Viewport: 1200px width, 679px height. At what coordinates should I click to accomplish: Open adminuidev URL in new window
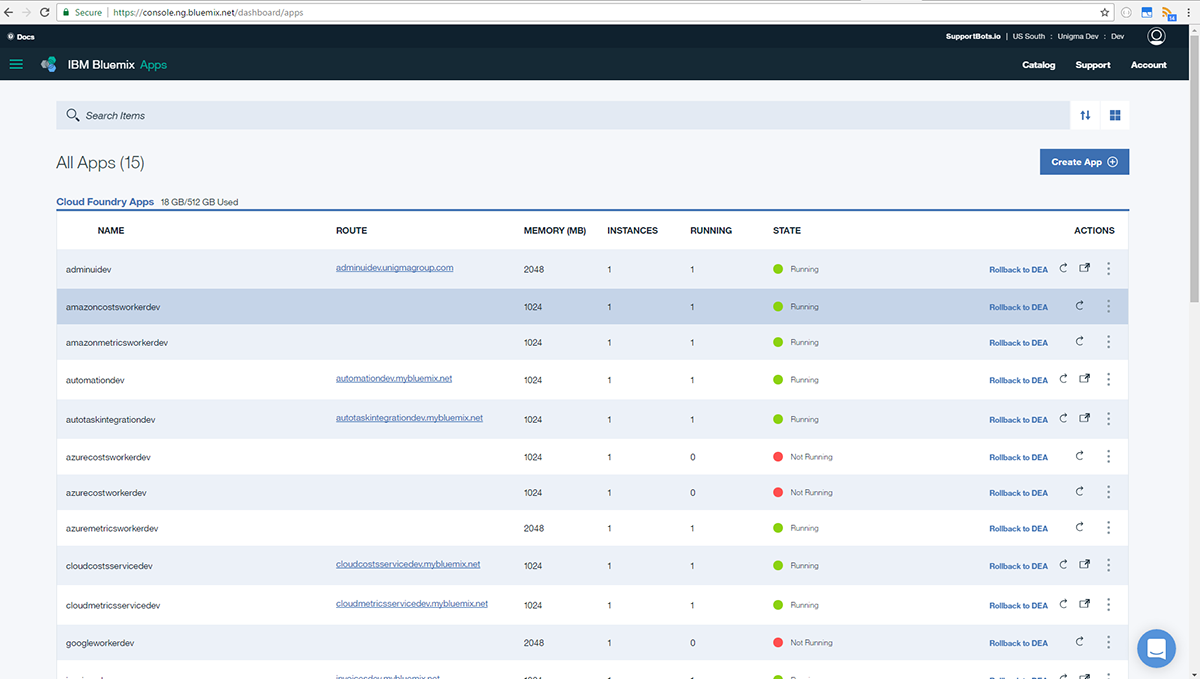[x=1085, y=268]
